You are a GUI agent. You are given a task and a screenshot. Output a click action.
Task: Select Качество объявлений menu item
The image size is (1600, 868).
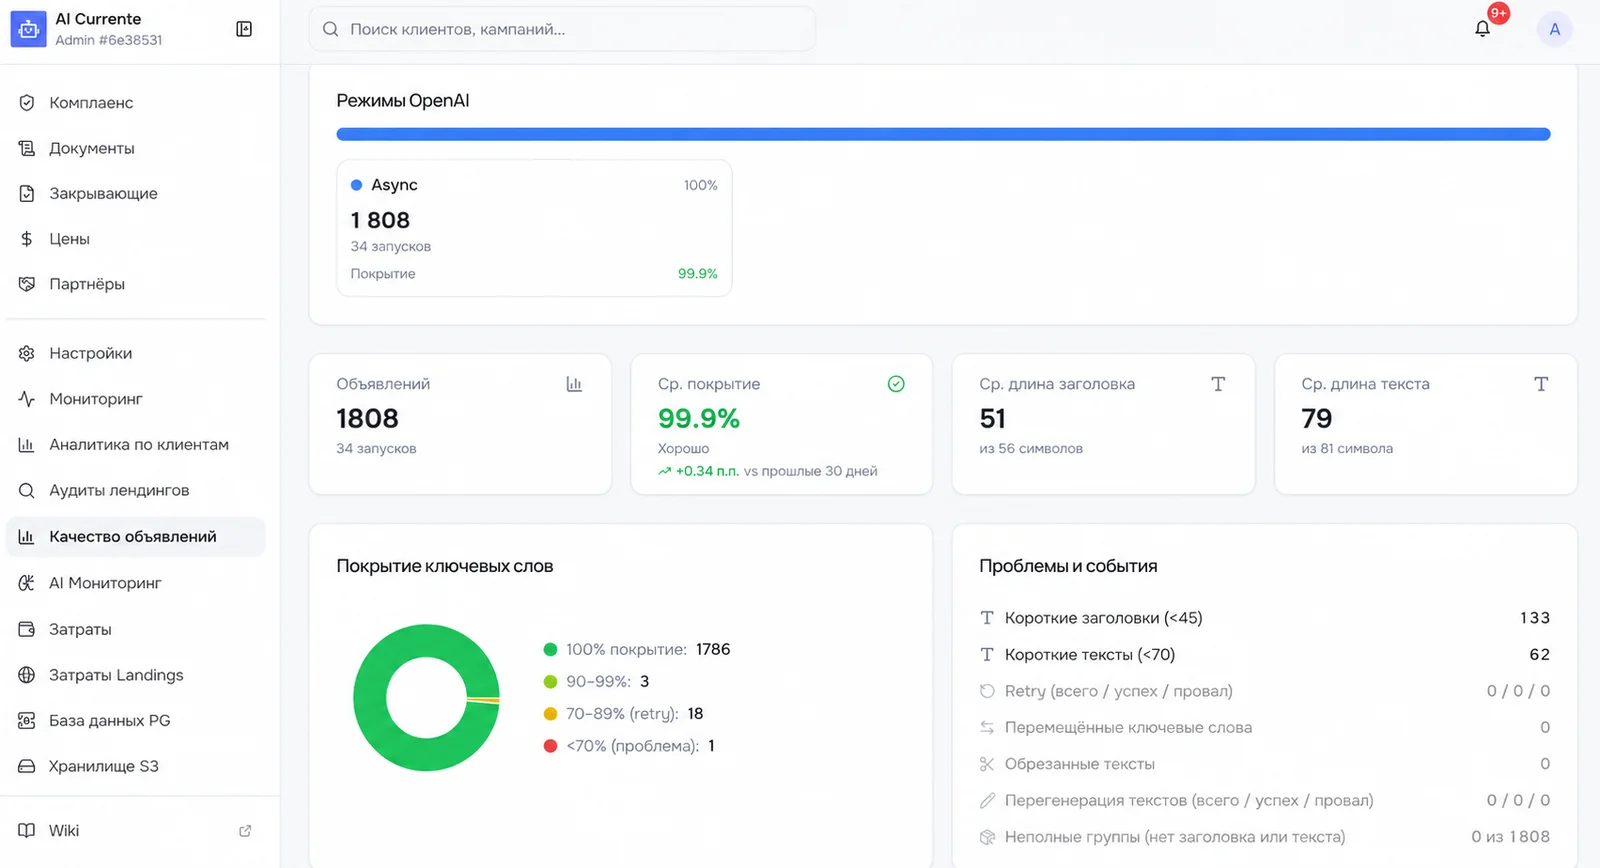click(x=136, y=537)
